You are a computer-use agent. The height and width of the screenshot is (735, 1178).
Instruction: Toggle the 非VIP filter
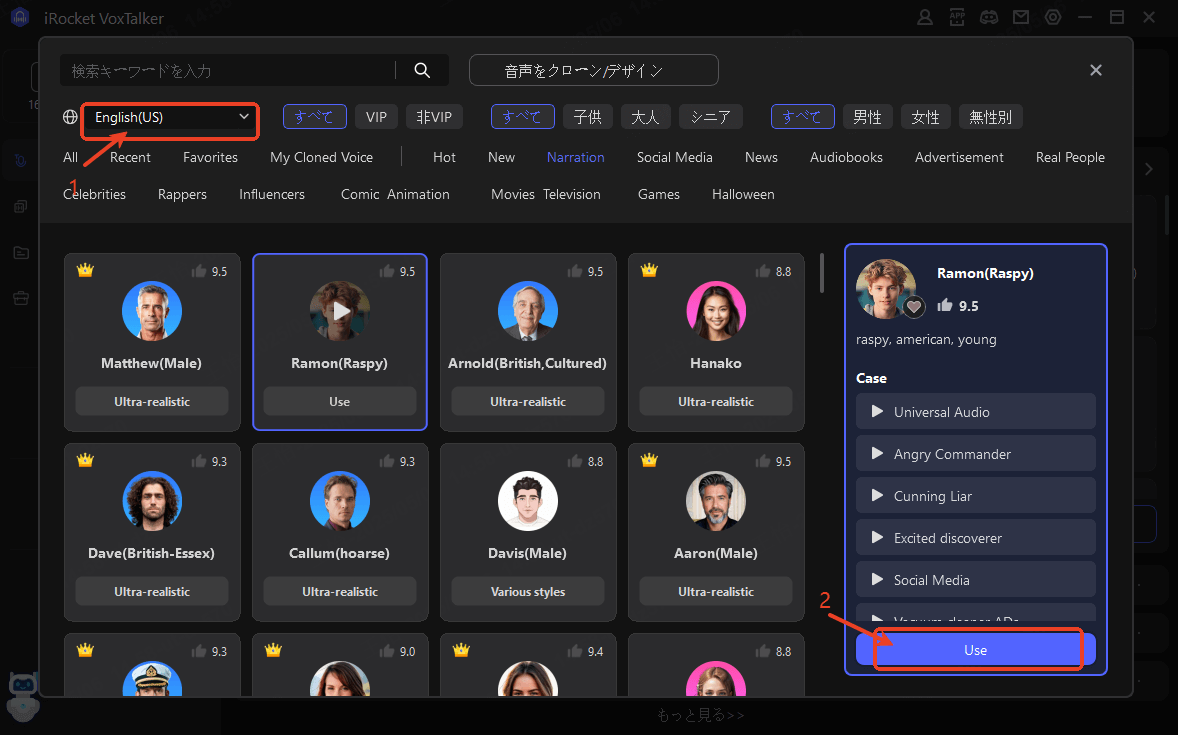[434, 116]
